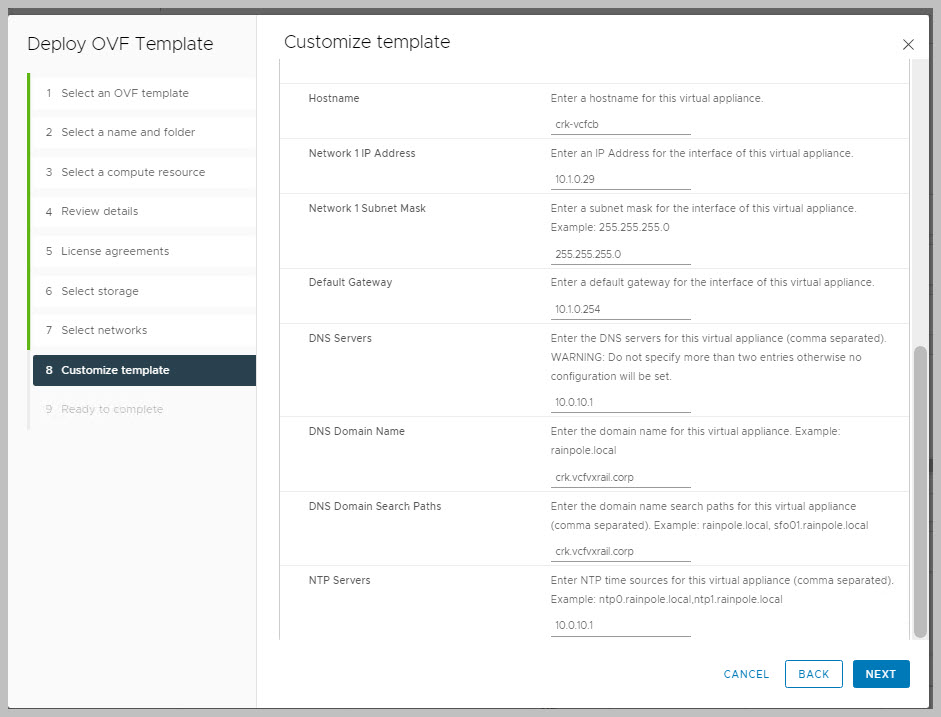Screen dimensions: 941x717
Task: Select the DNS Domain Name field
Action: point(620,477)
